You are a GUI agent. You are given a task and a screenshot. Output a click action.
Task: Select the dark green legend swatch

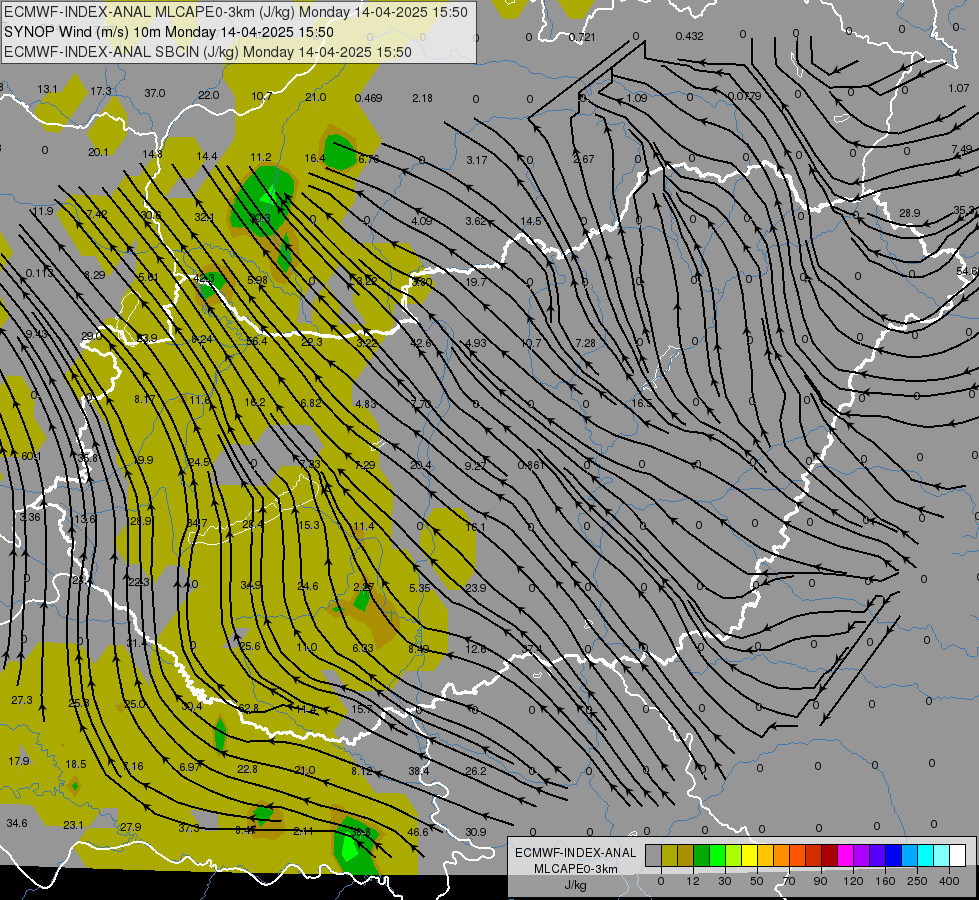(701, 855)
